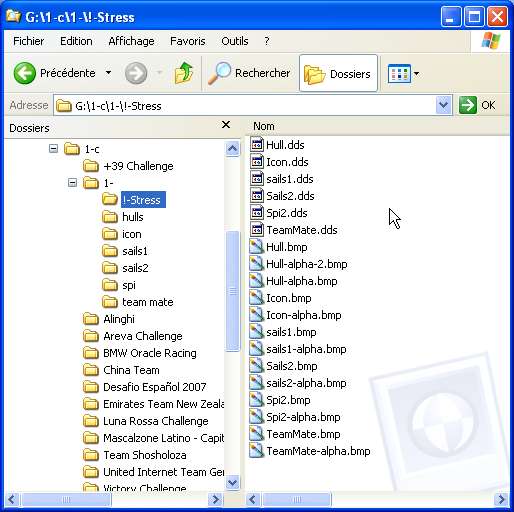Open the address bar dropdown arrow
The width and height of the screenshot is (514, 512).
click(x=443, y=105)
